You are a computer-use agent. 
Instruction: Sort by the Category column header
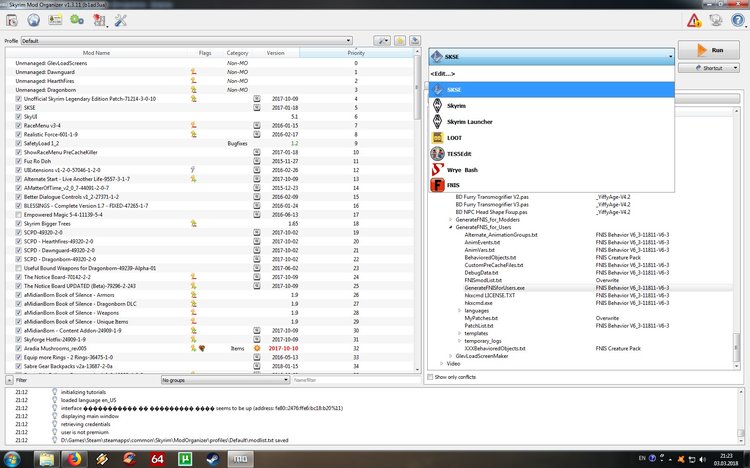(x=237, y=53)
